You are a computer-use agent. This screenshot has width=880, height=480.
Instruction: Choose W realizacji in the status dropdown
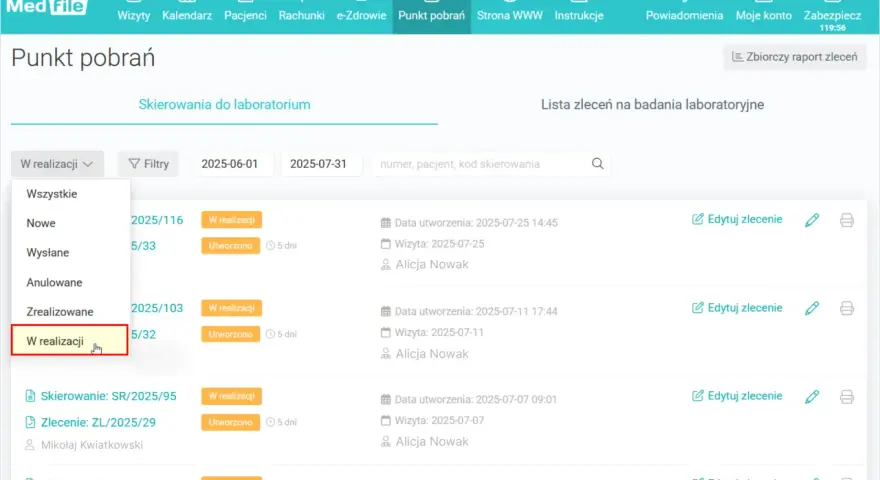70,341
